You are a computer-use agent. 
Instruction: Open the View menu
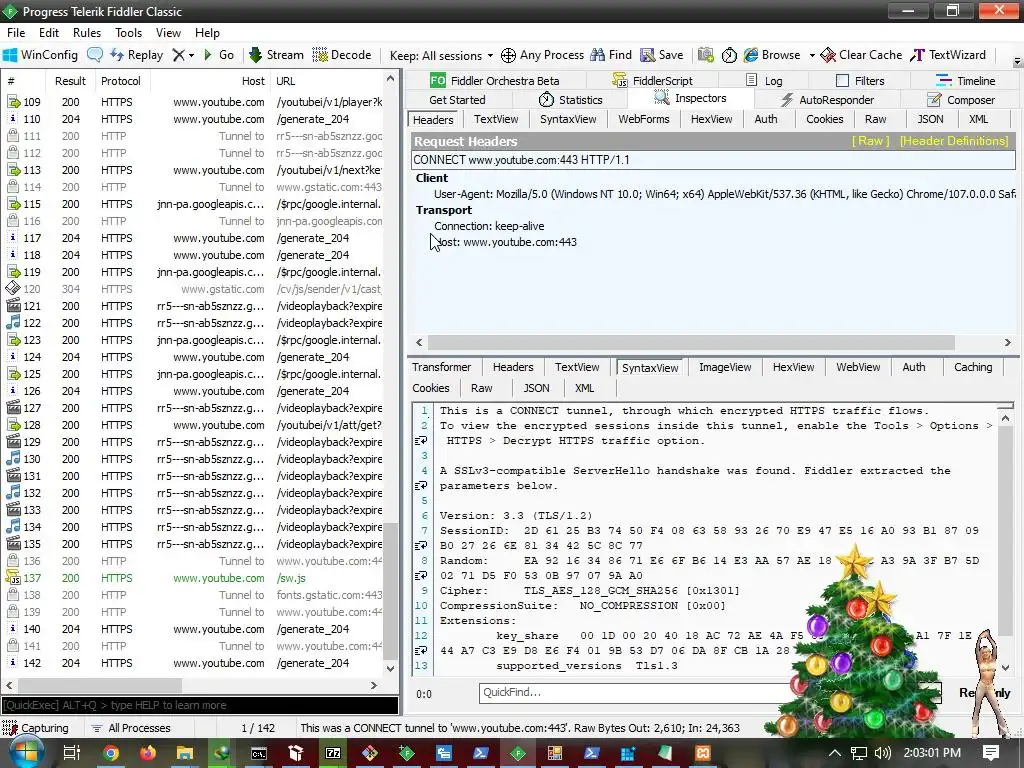pos(168,33)
